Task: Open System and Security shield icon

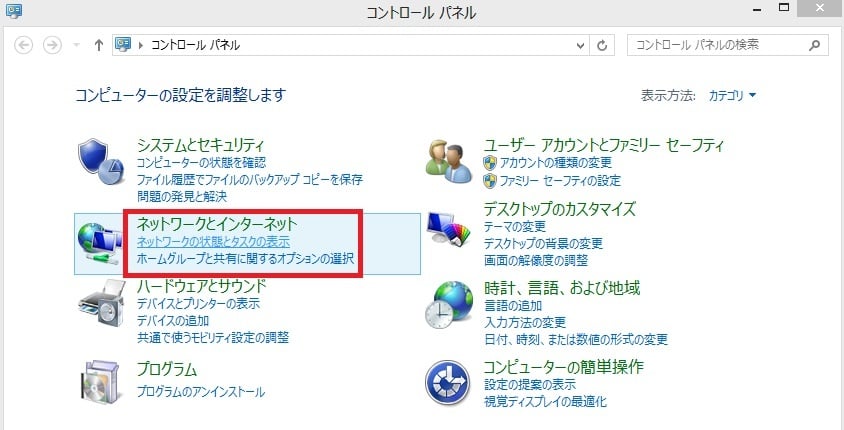Action: (x=101, y=161)
